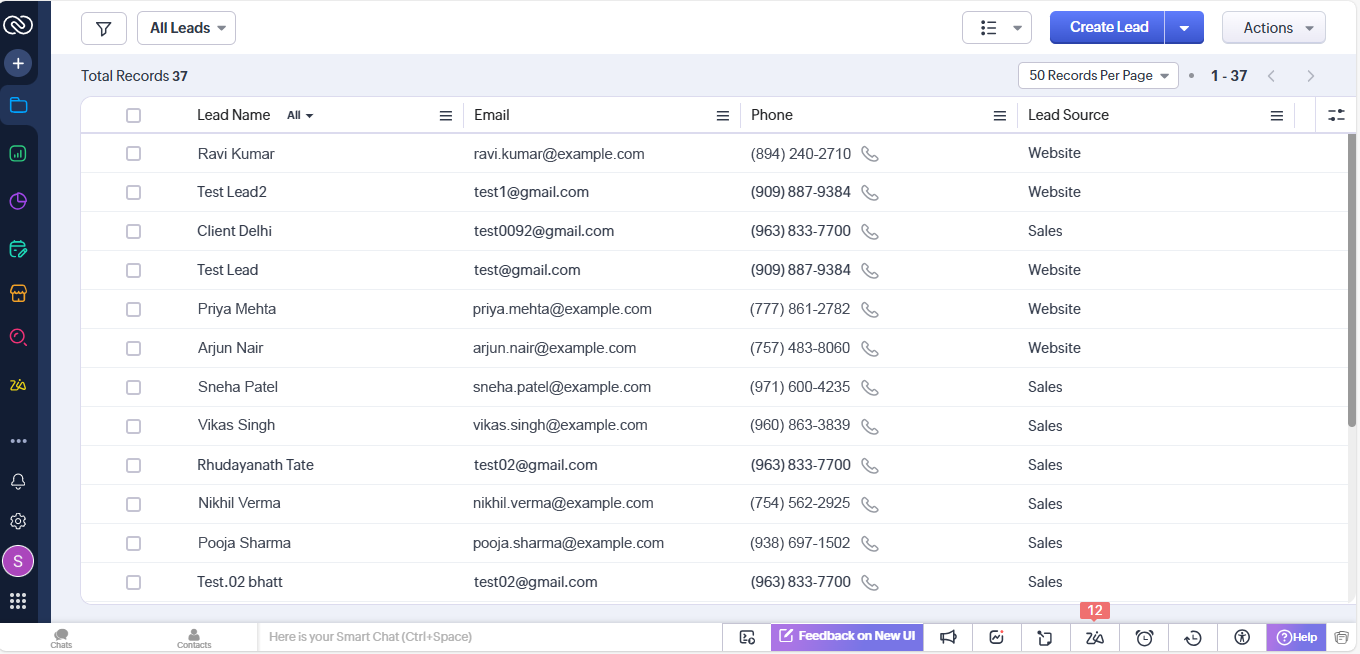This screenshot has height=654, width=1360.
Task: Select the checkbox next to Client Delhi
Action: click(x=133, y=232)
